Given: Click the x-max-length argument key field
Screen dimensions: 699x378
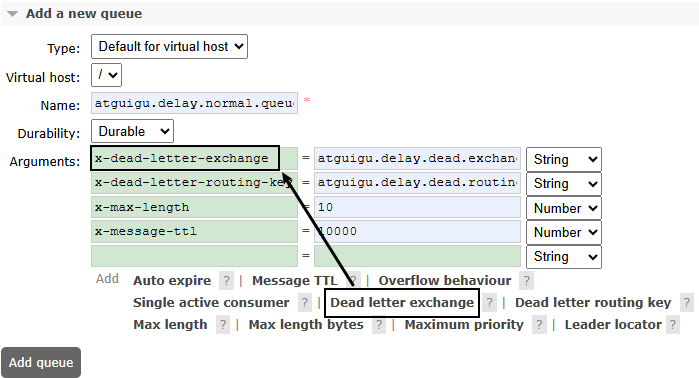Looking at the screenshot, I should click(x=194, y=207).
